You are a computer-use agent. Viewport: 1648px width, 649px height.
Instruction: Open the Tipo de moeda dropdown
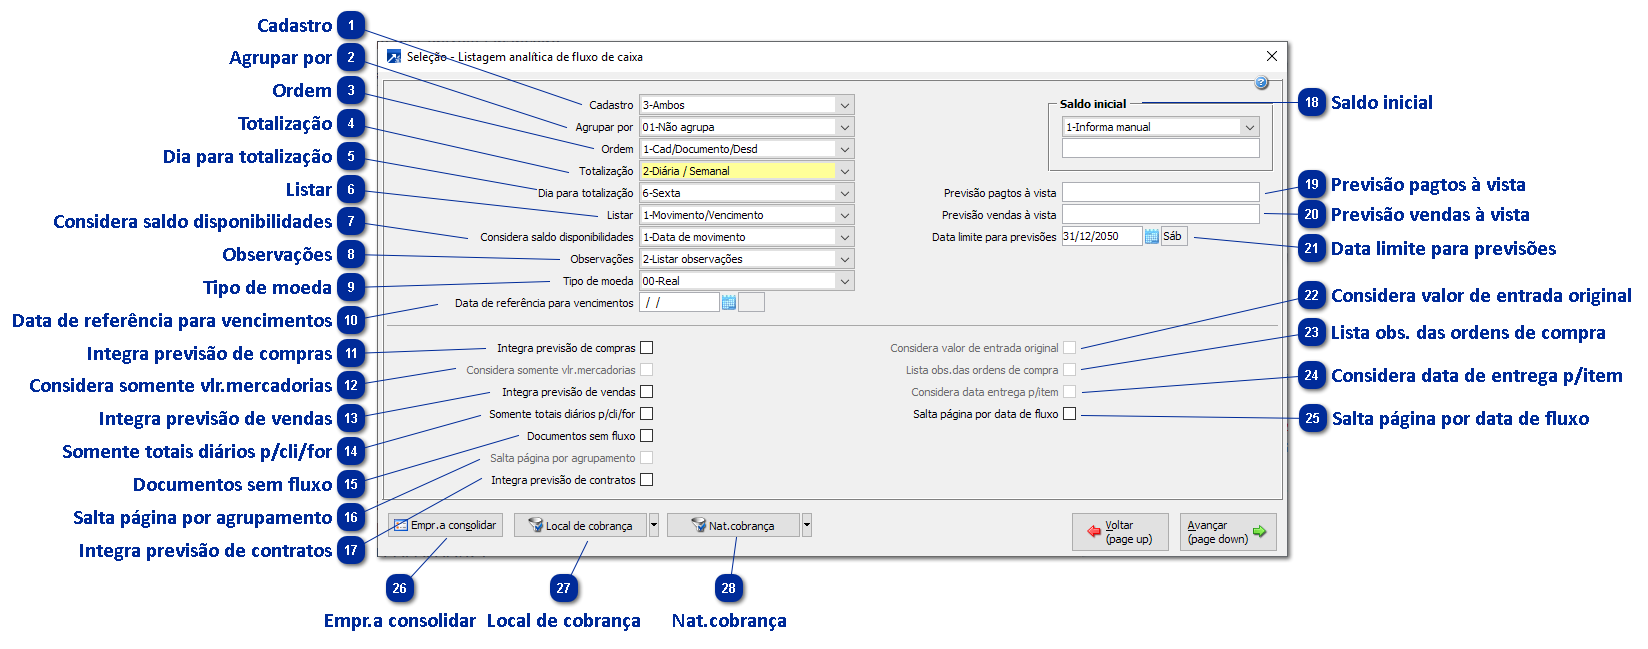point(747,281)
